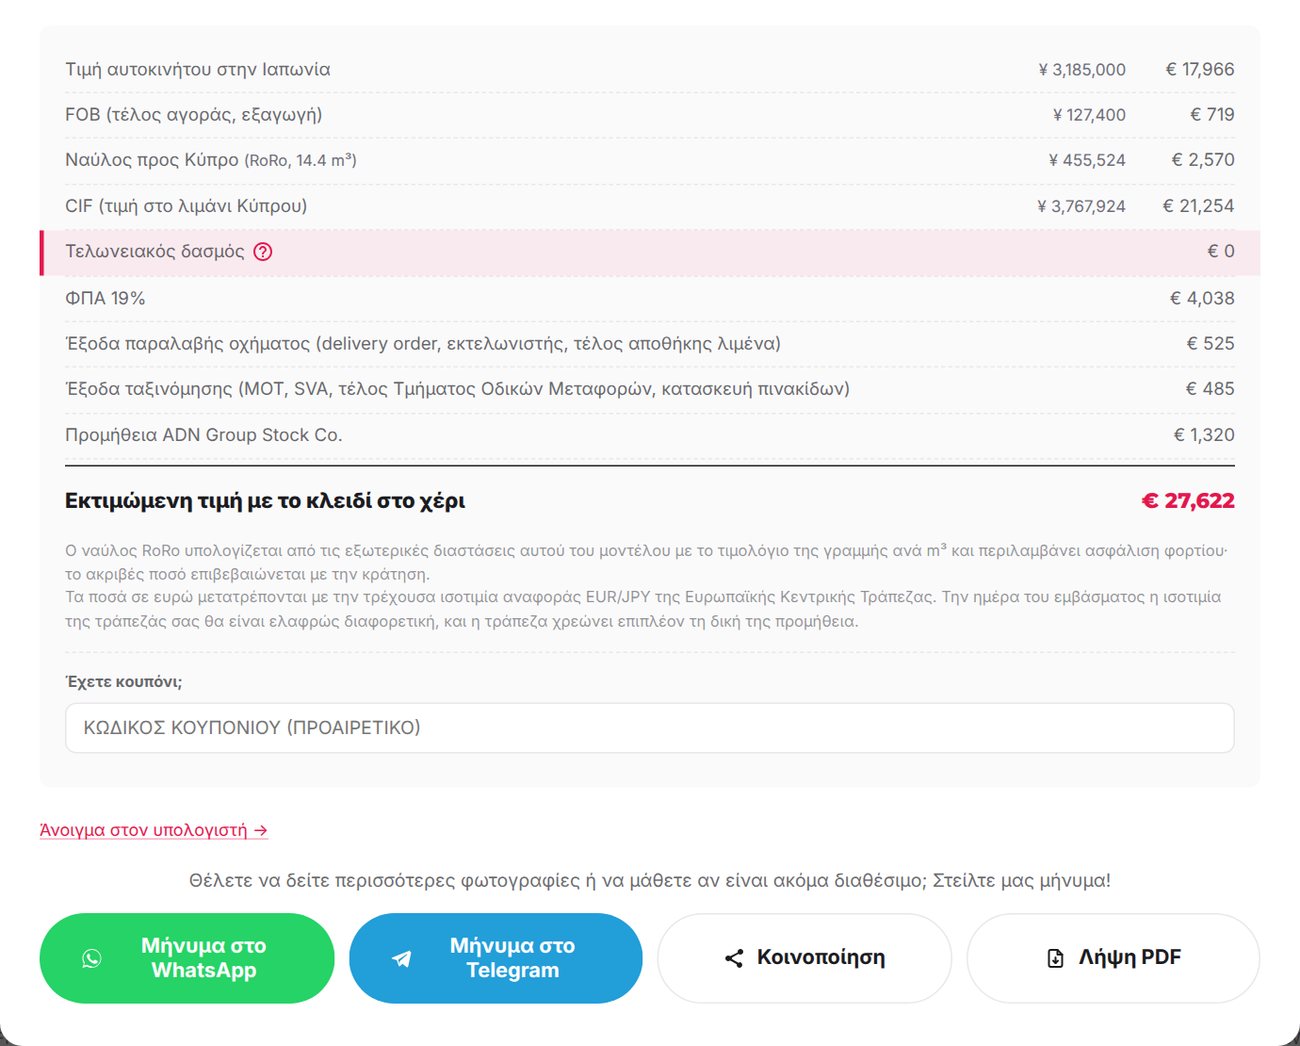The image size is (1300, 1046).
Task: Select the VAT amount '€ 4,038'
Action: [1202, 298]
